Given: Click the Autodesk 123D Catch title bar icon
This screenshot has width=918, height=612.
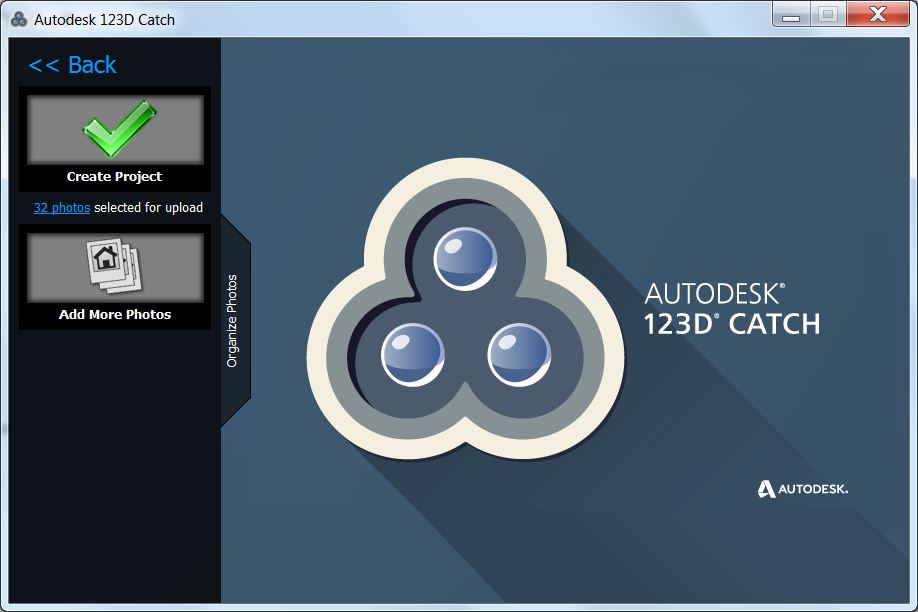Looking at the screenshot, I should pos(18,19).
